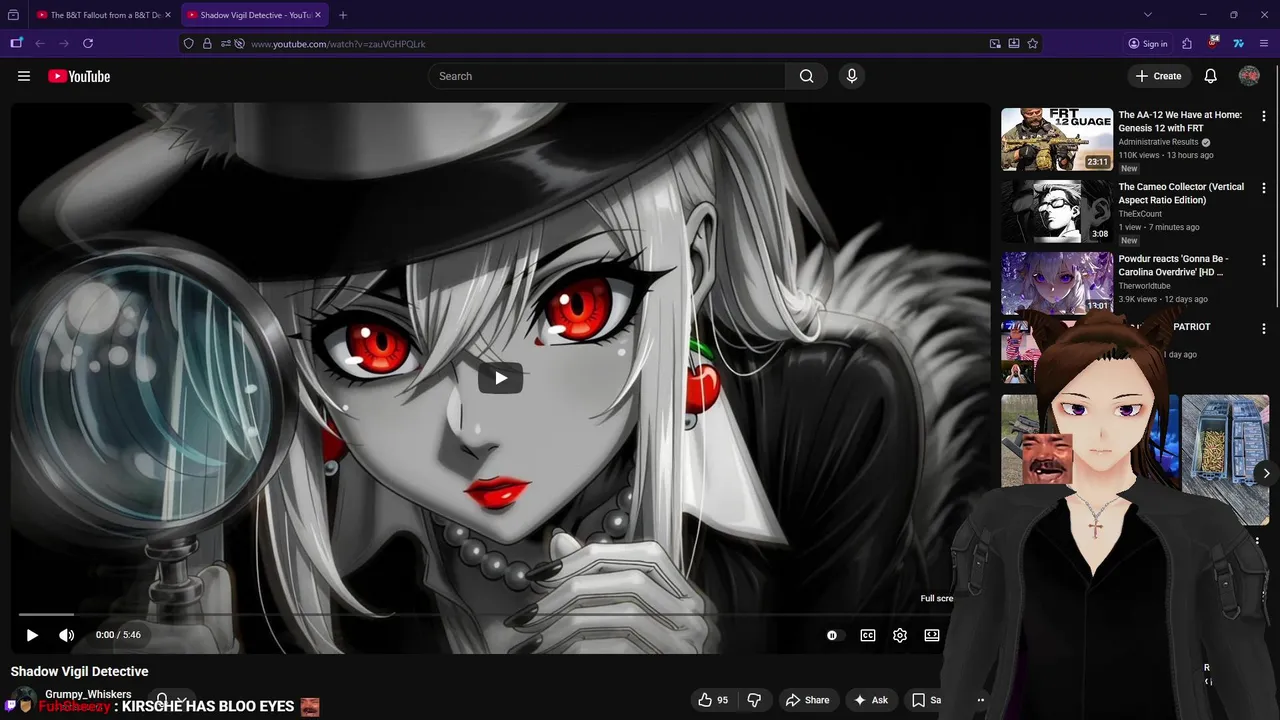Open 'The Cameo Collector' video title
This screenshot has height=720, width=1280.
(x=1181, y=193)
